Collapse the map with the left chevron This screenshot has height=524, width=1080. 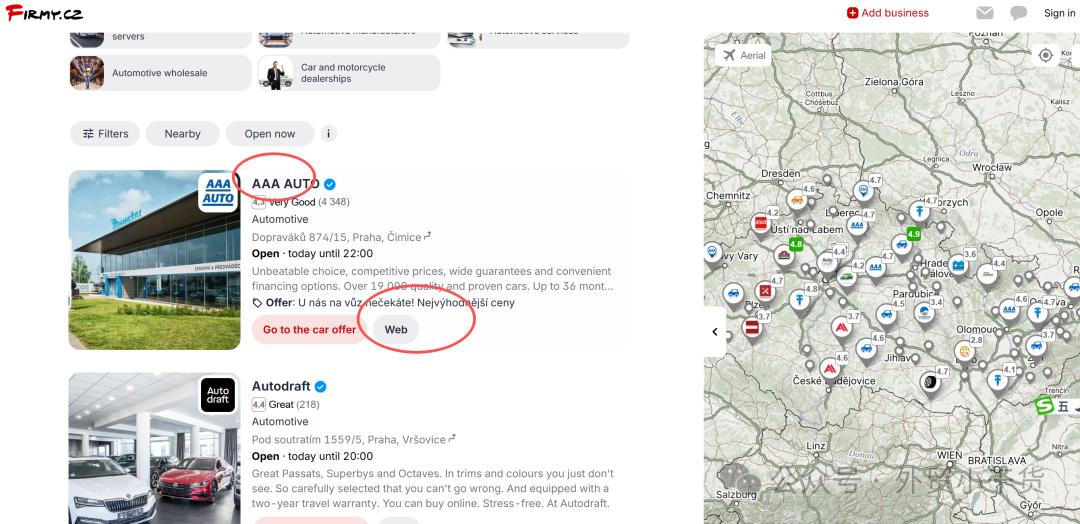715,331
